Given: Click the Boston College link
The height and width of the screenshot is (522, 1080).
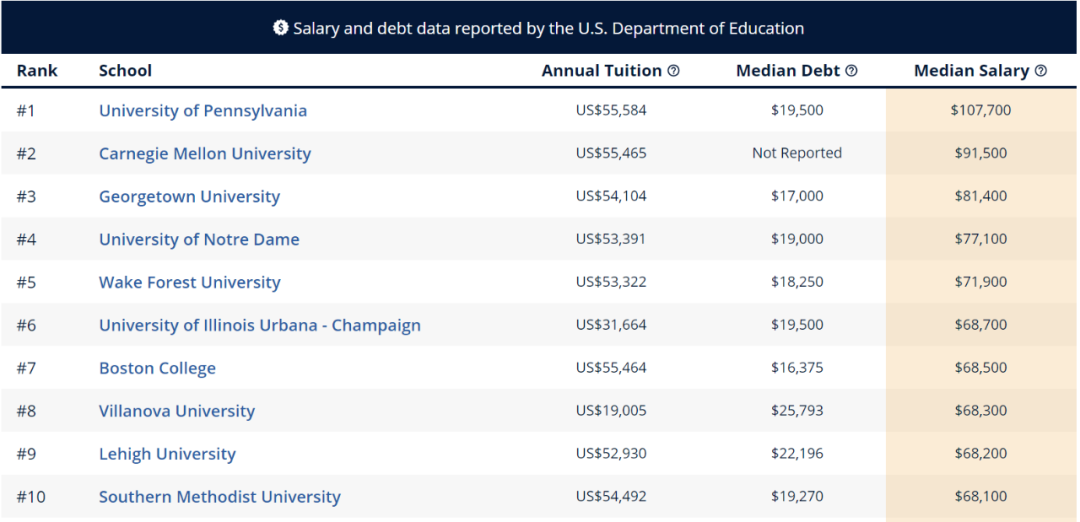Looking at the screenshot, I should pos(157,369).
